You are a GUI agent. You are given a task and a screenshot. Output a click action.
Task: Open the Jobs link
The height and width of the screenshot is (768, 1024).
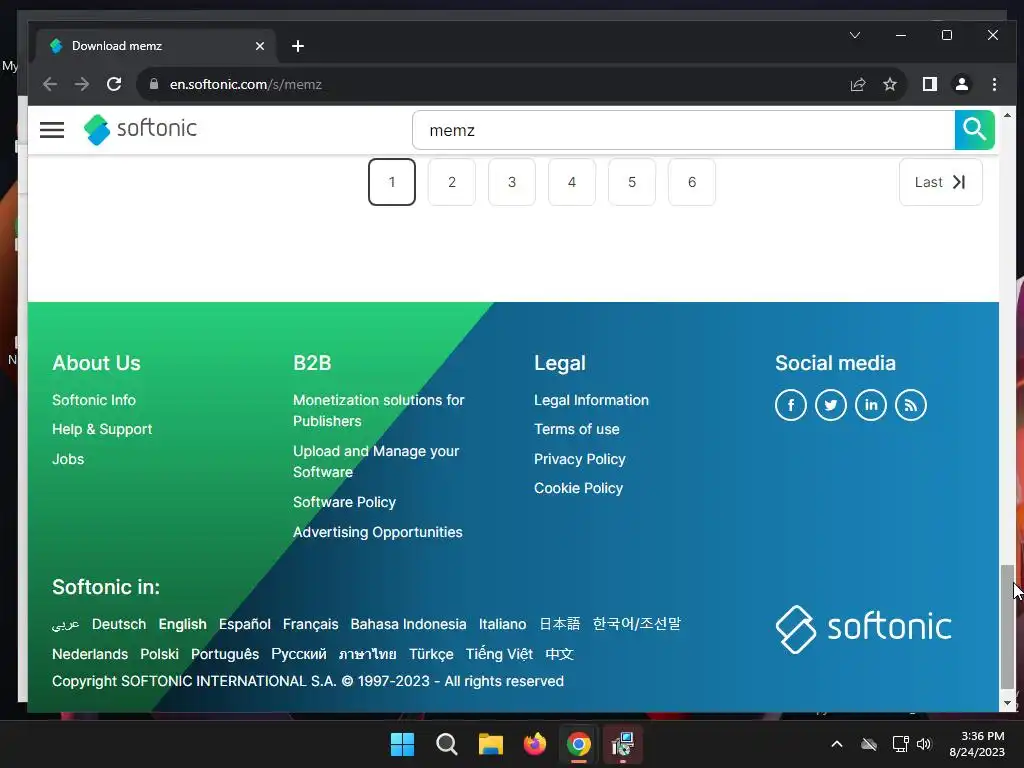click(68, 459)
